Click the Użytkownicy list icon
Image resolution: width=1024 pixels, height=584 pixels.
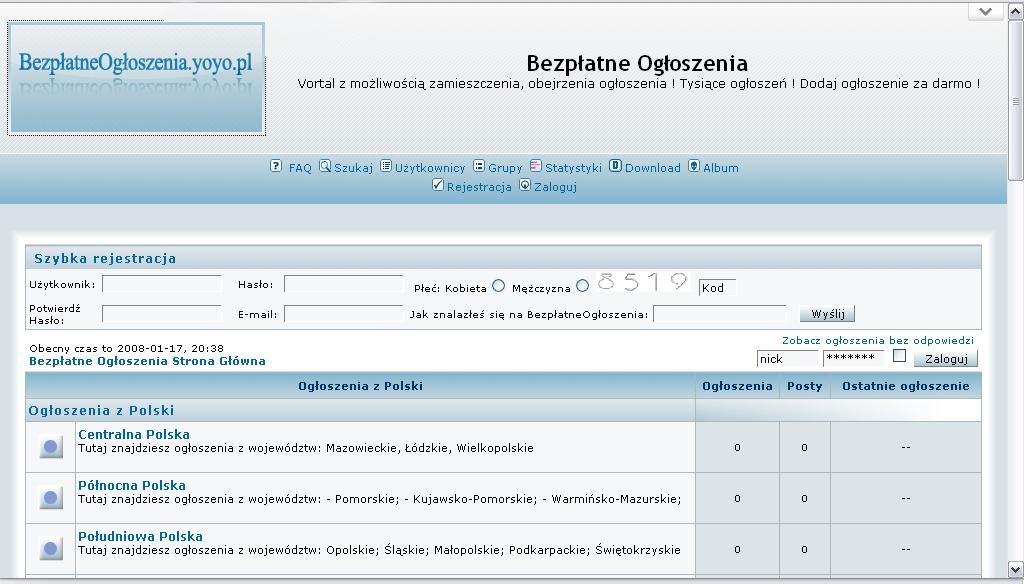(x=386, y=166)
